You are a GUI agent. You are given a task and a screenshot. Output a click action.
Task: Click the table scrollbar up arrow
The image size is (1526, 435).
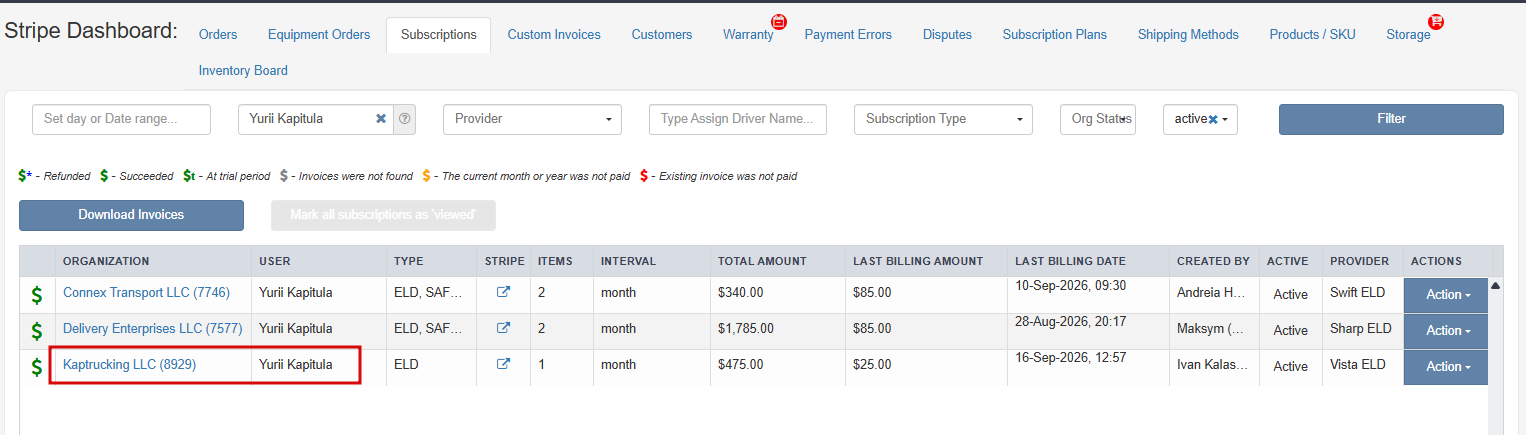point(1496,286)
